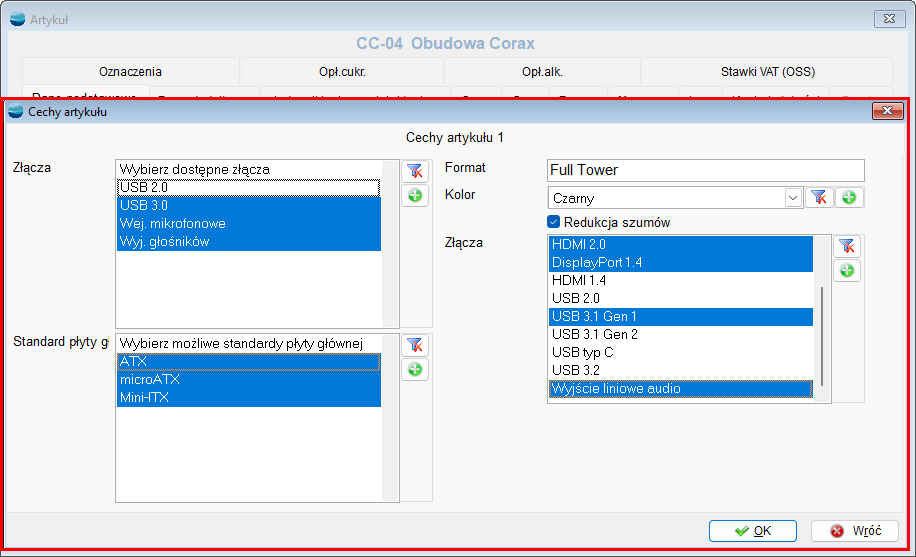Select USB 2.0 in left Złącza list

pos(248,187)
